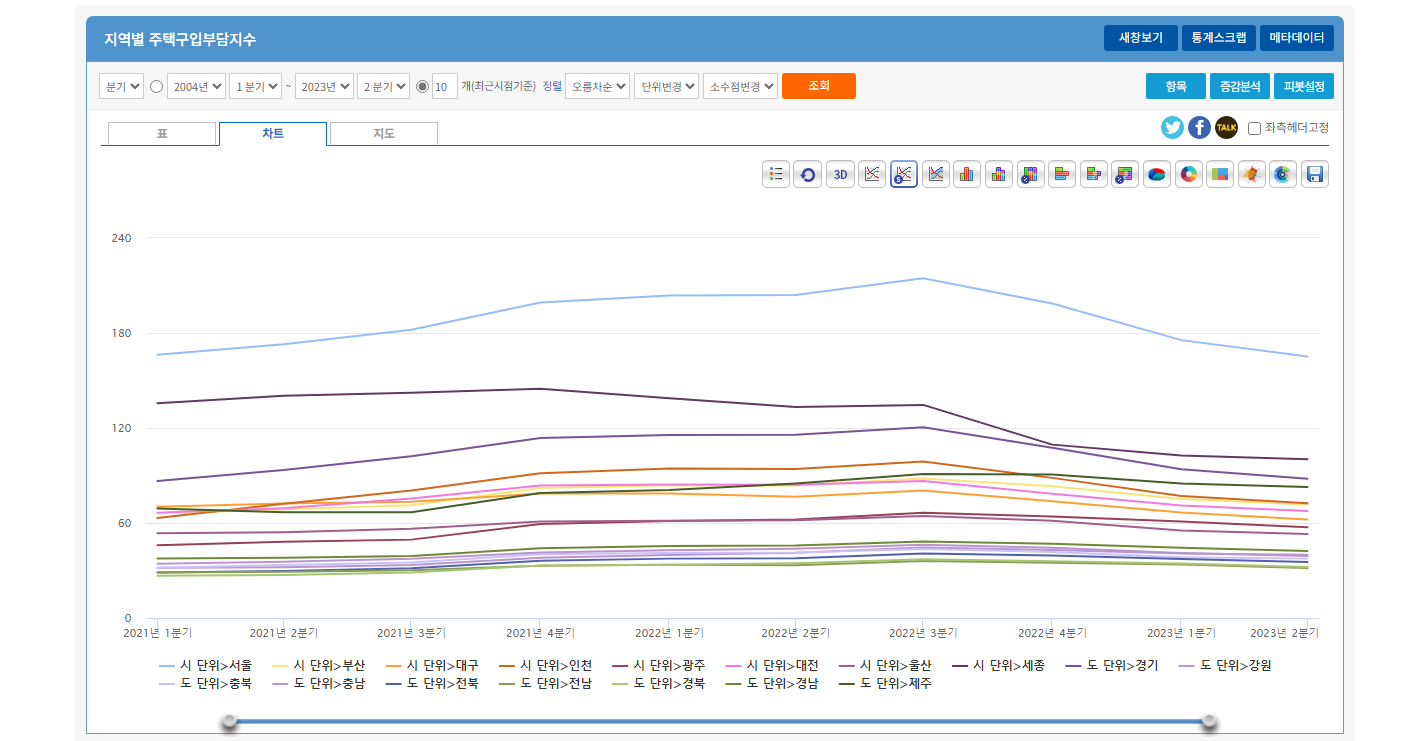Open the 분기 period type dropdown

point(121,87)
